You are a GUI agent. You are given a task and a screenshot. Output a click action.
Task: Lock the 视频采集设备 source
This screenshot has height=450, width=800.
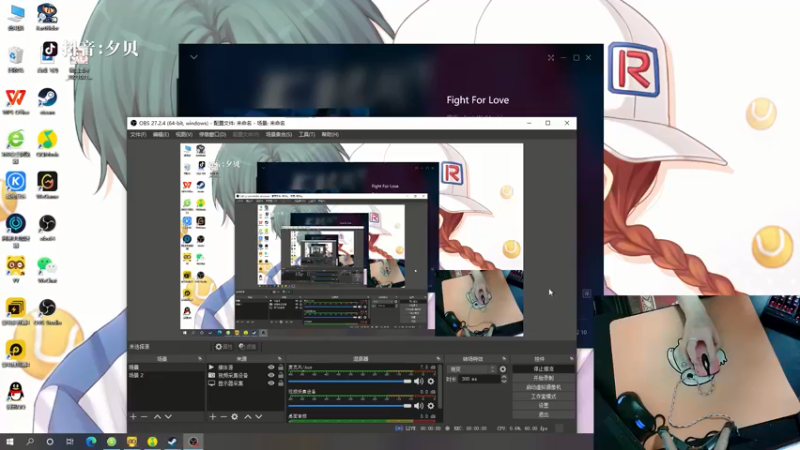281,375
